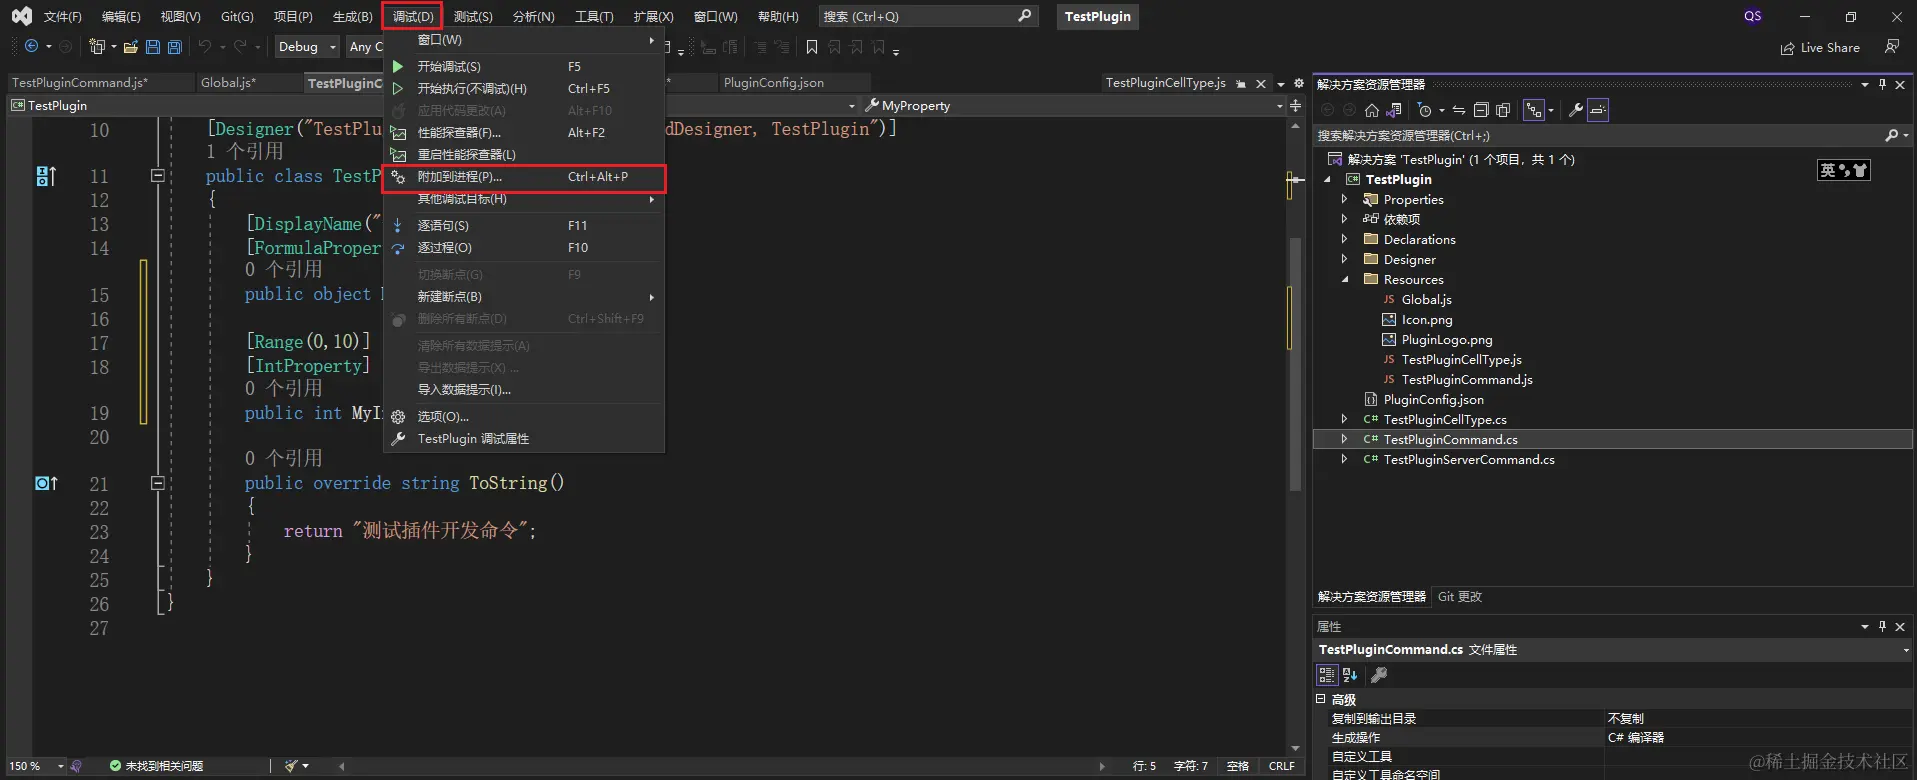Click the open file folder icon

click(130, 46)
